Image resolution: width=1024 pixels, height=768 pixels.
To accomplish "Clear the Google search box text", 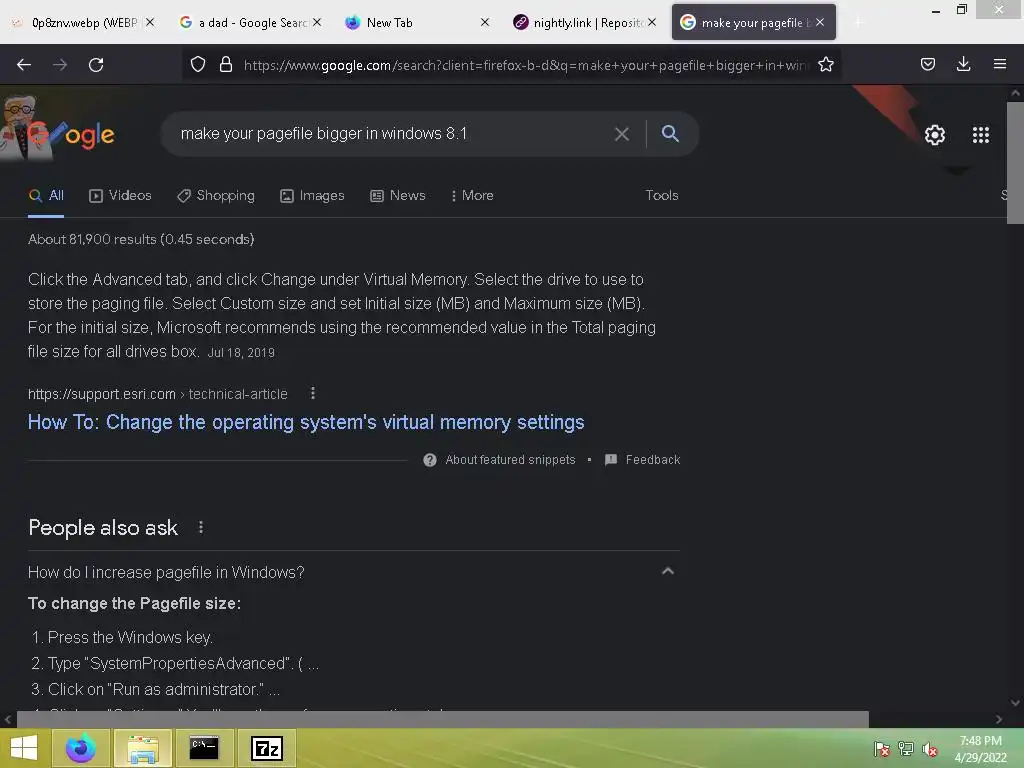I will coord(622,134).
